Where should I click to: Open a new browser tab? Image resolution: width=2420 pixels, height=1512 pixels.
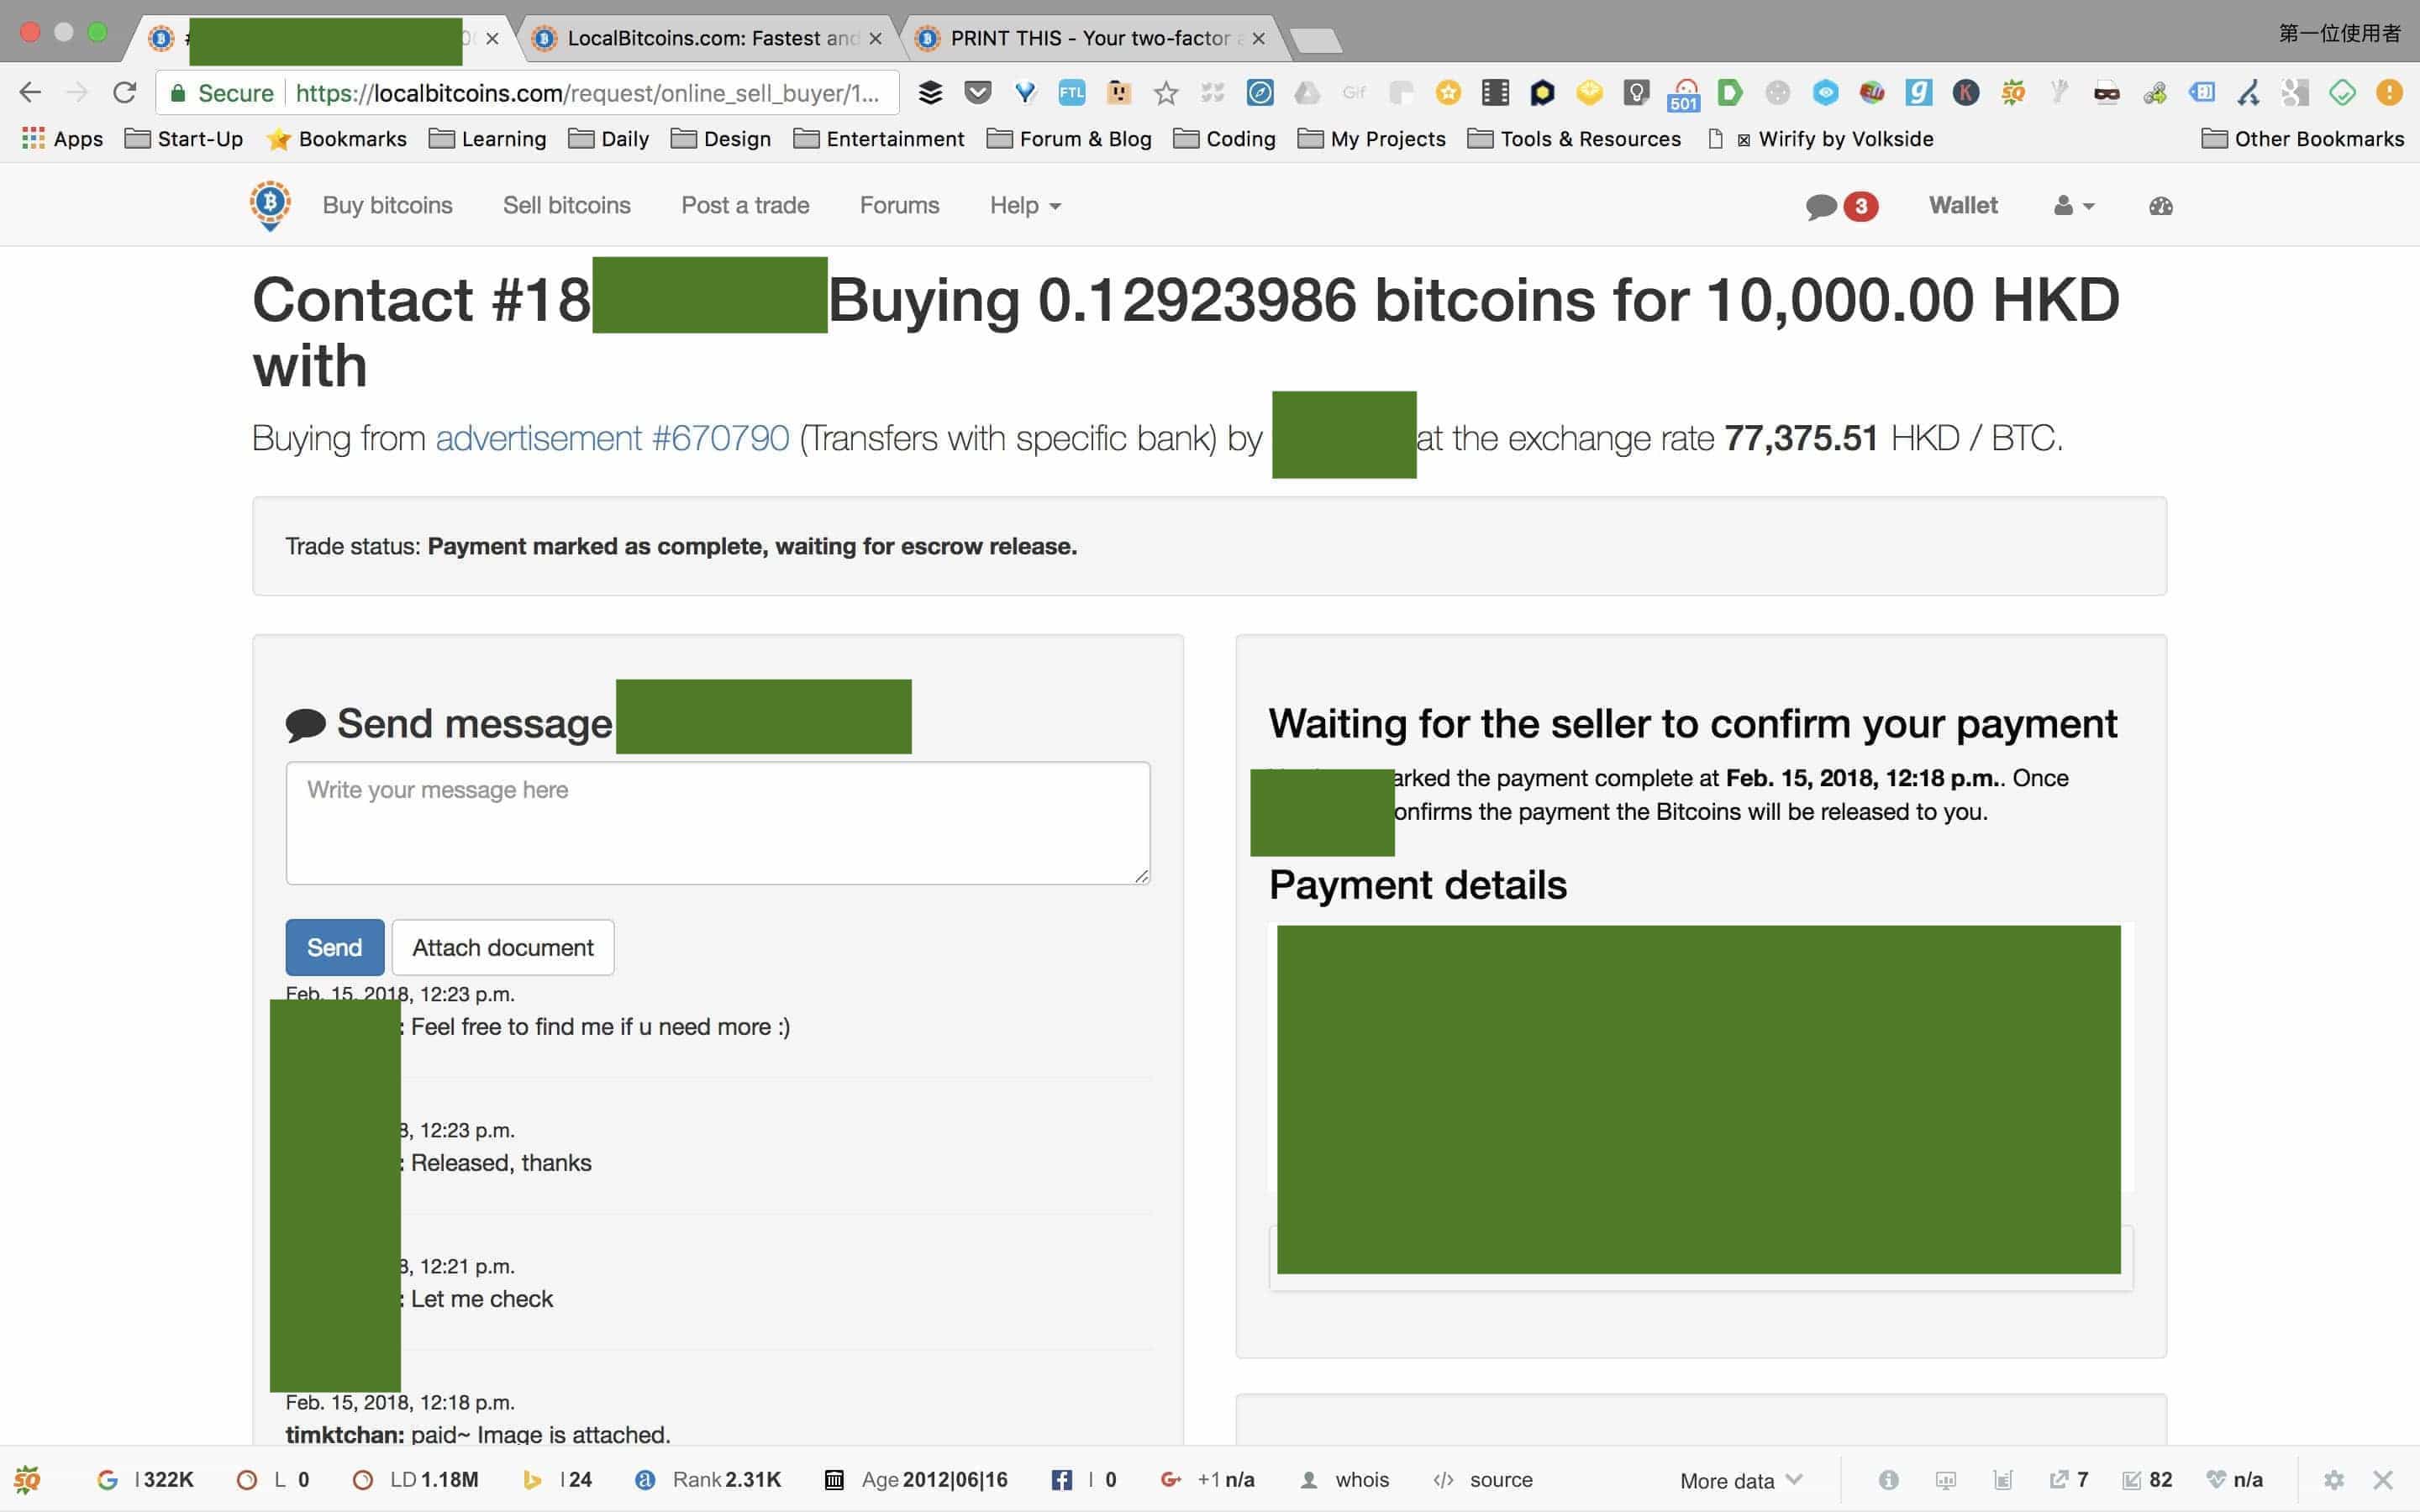click(1316, 40)
